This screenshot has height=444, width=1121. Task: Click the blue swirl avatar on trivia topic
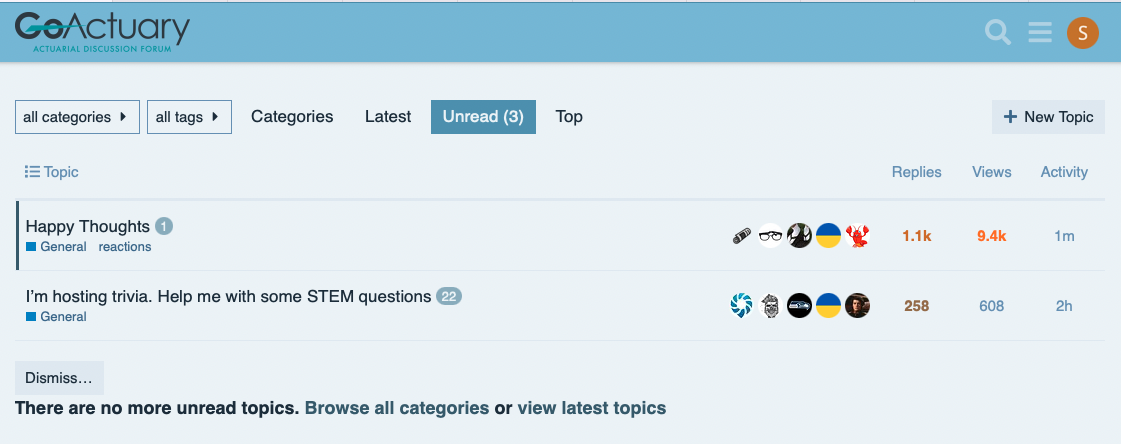(x=741, y=306)
